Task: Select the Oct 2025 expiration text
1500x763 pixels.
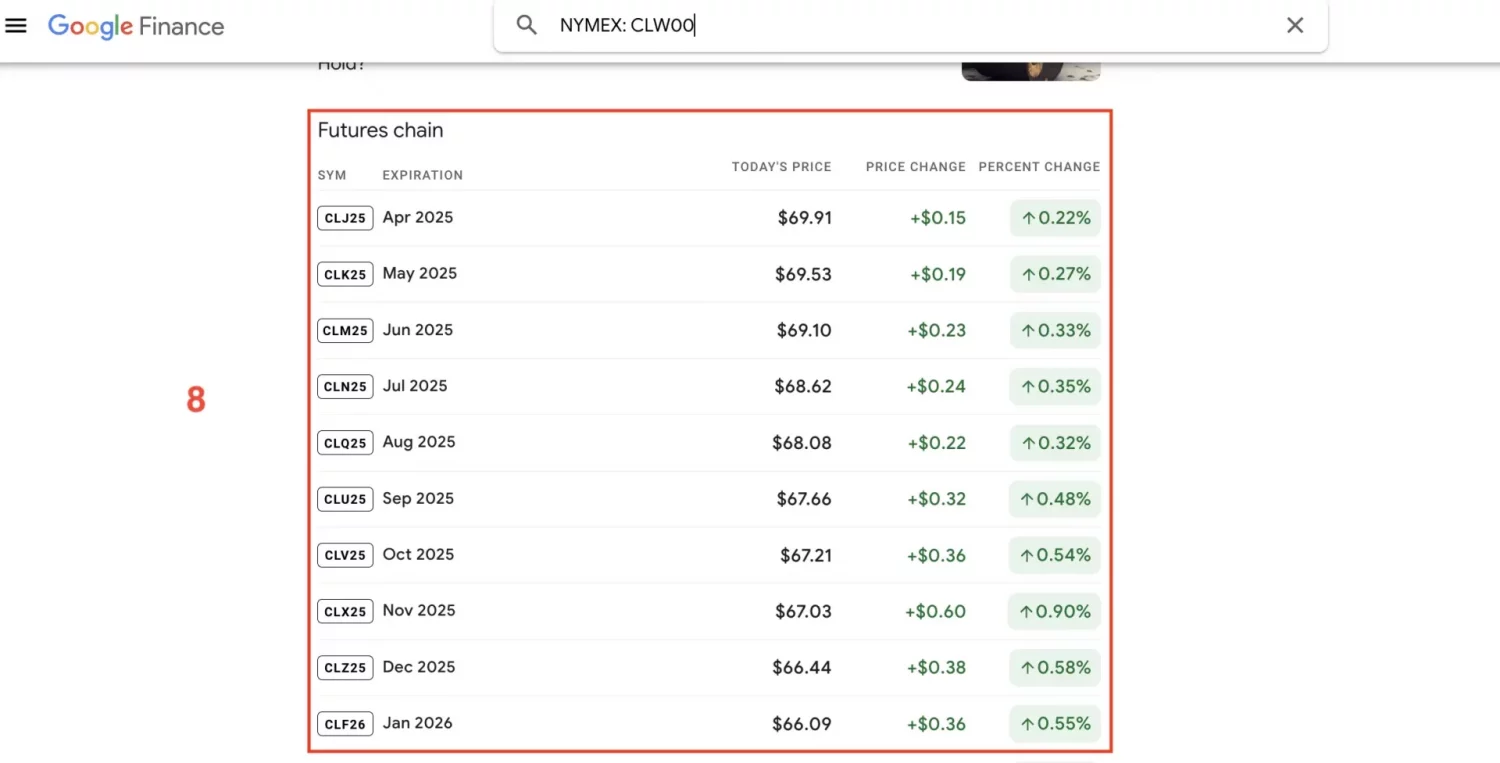Action: [x=418, y=554]
